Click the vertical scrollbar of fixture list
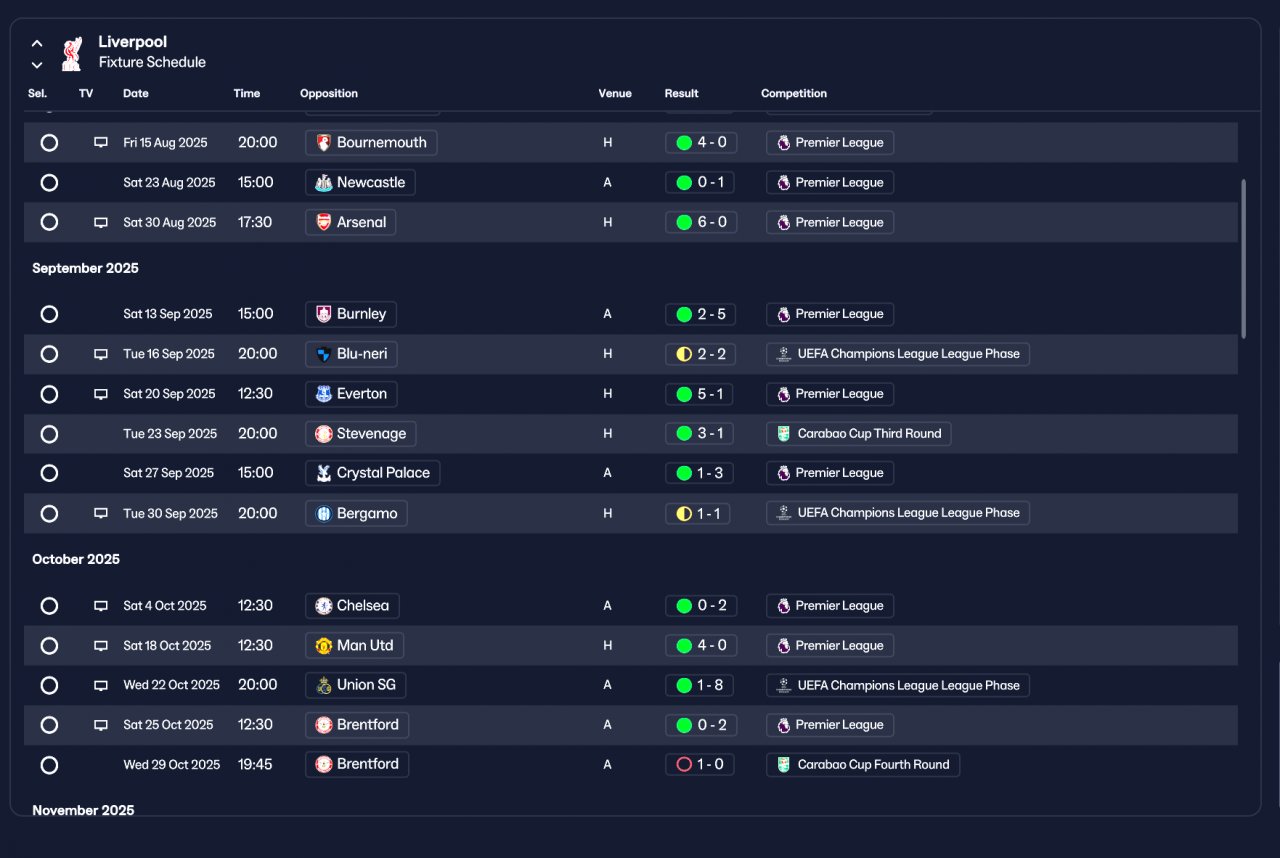Image resolution: width=1280 pixels, height=858 pixels. pyautogui.click(x=1244, y=259)
